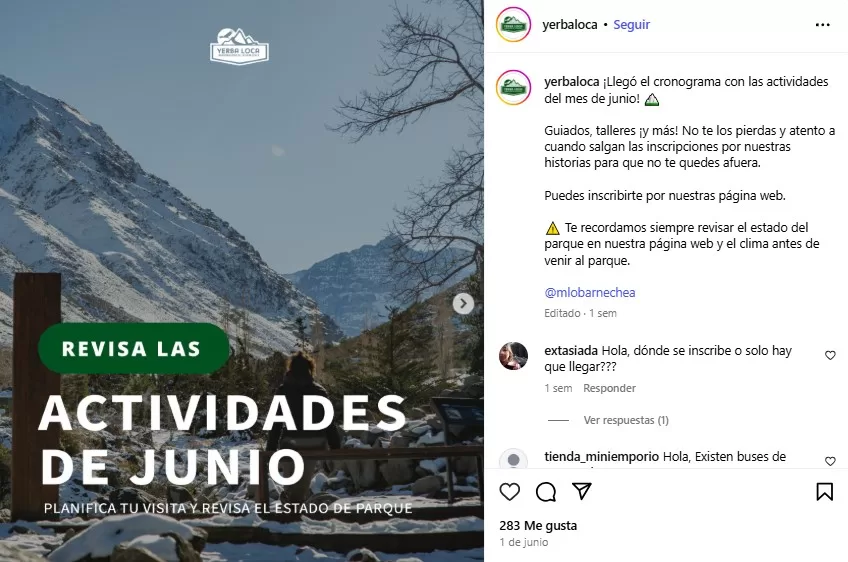
Task: Like the post with the heart icon
Action: pyautogui.click(x=509, y=492)
